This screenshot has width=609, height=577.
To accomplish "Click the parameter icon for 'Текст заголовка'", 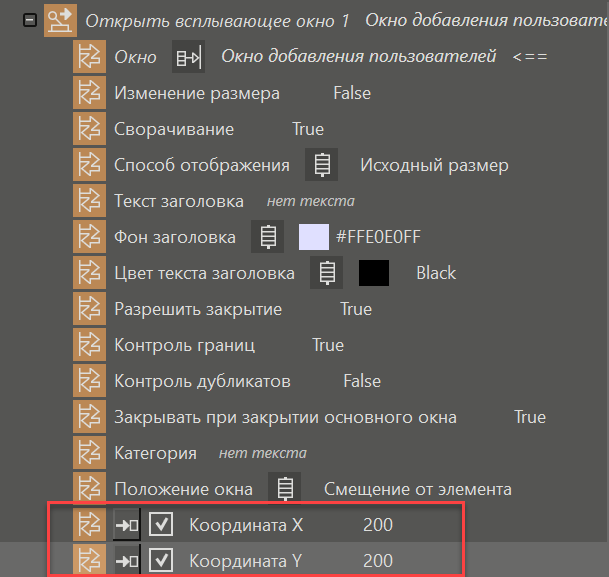I will [x=90, y=201].
